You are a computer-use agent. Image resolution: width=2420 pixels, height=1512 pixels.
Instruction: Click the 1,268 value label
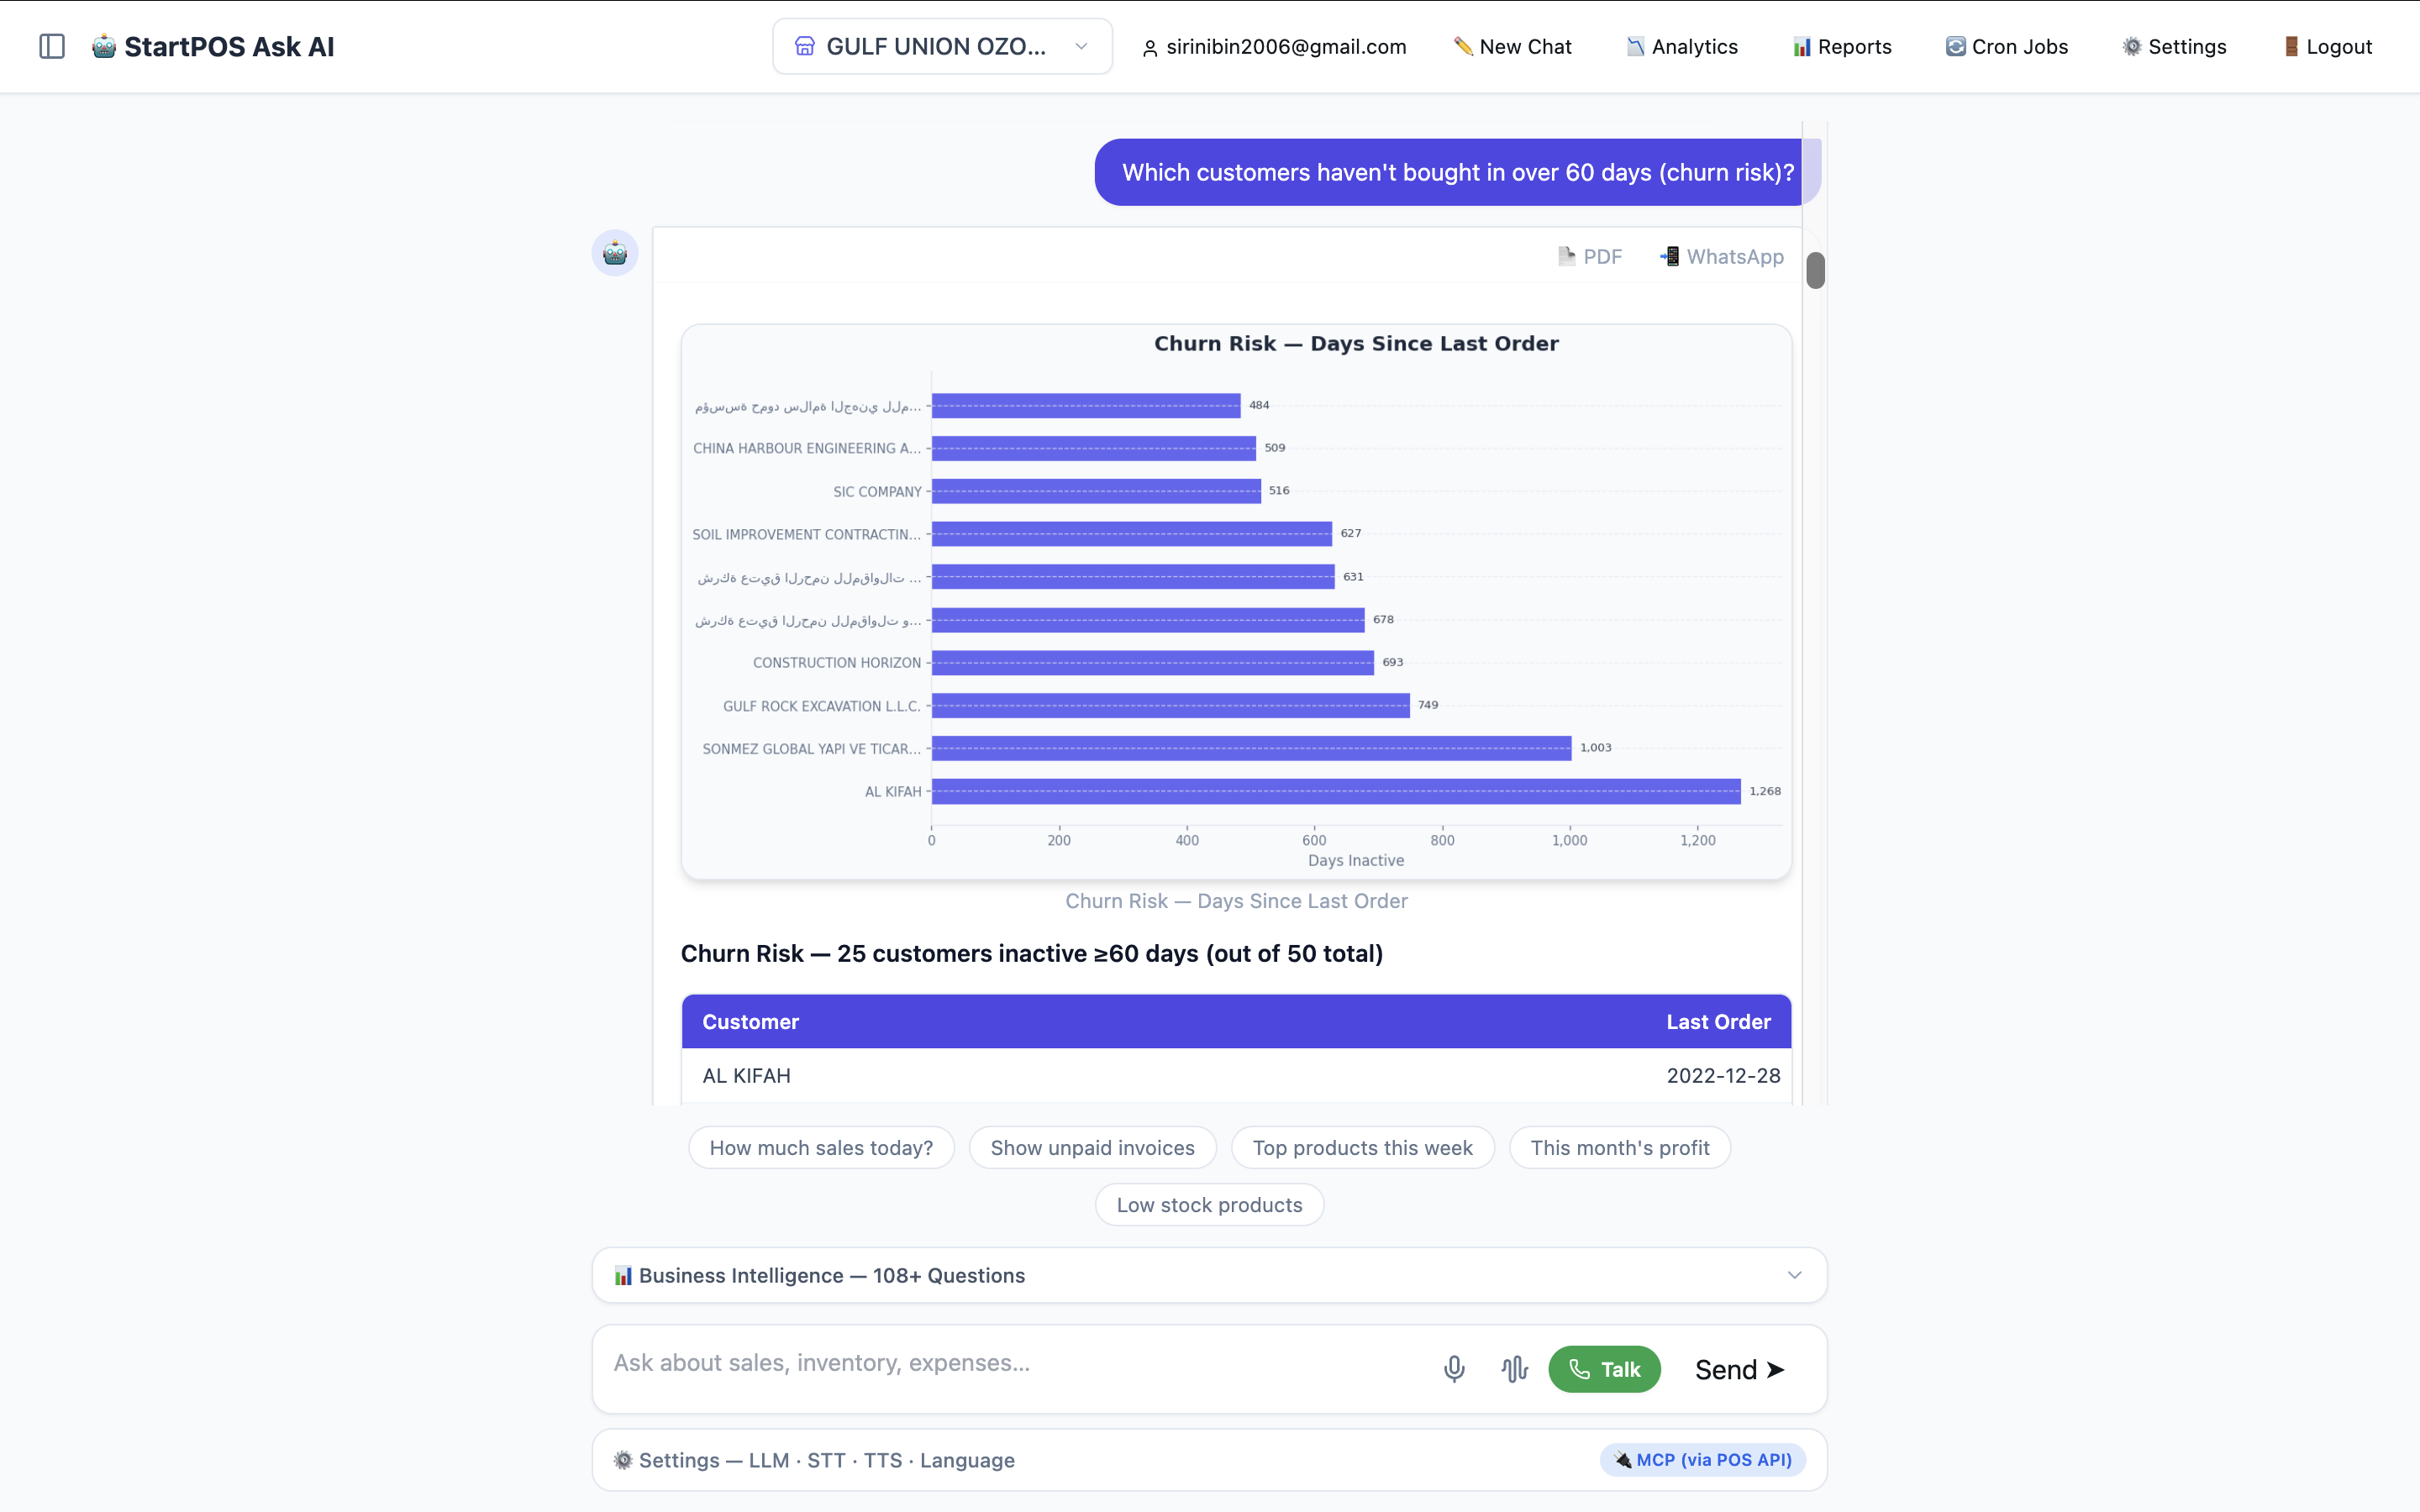(x=1764, y=791)
